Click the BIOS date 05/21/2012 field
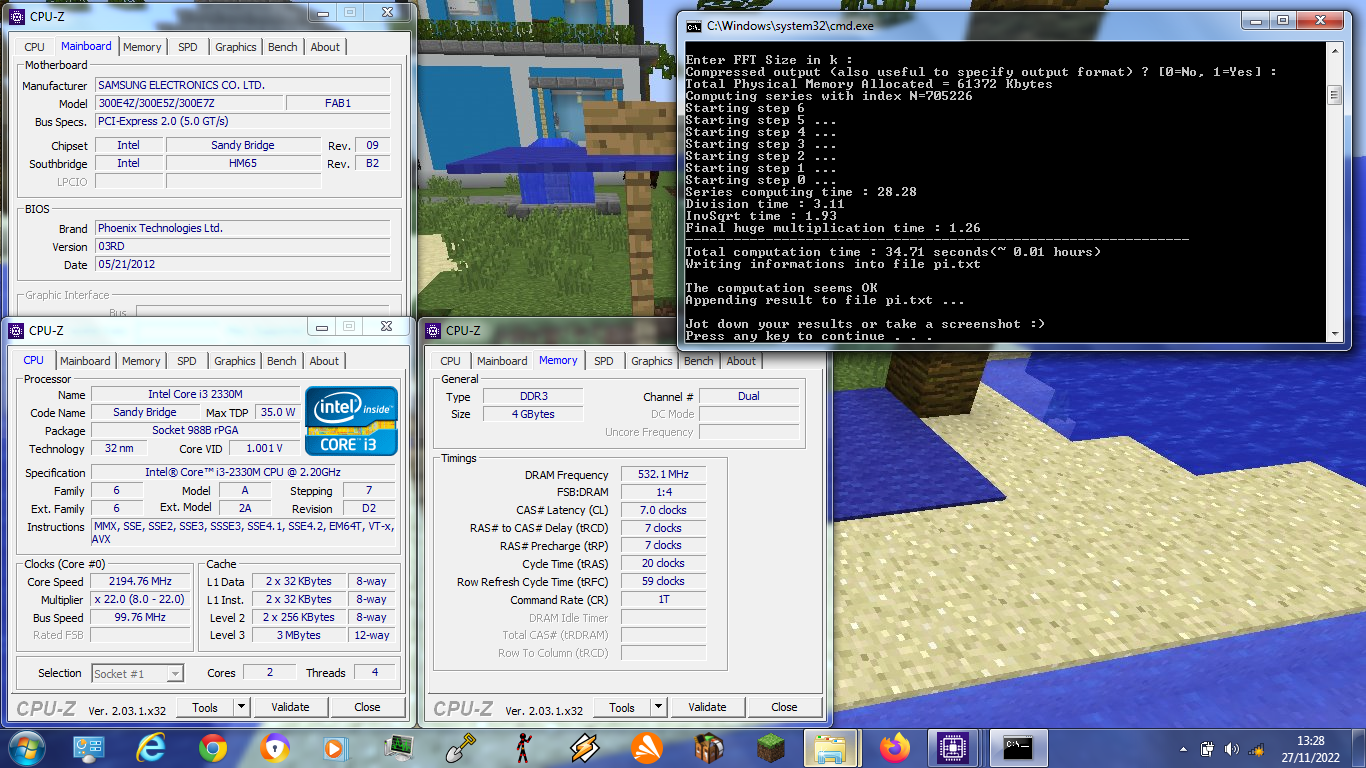1366x768 pixels. pyautogui.click(x=241, y=265)
